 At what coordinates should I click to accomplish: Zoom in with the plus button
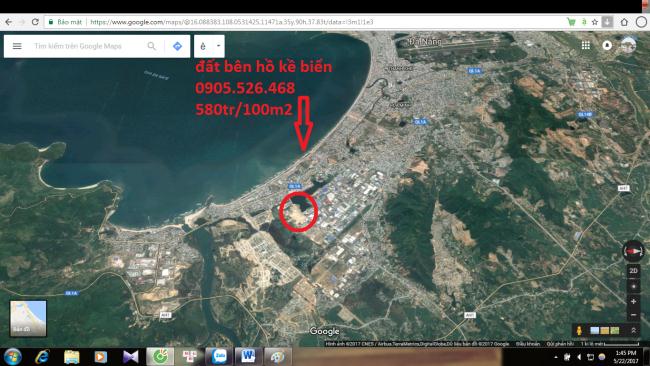coord(633,301)
